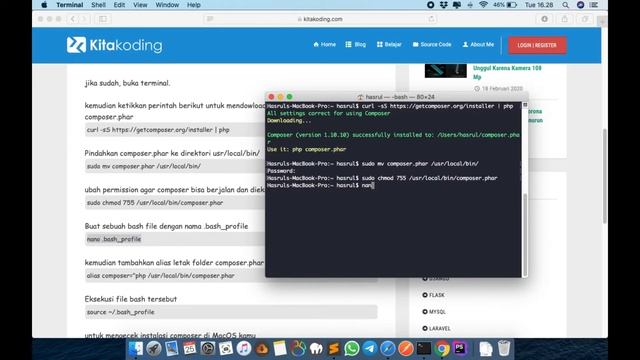Open the Window menu
The width and height of the screenshot is (640, 360).
pyautogui.click(x=167, y=5)
